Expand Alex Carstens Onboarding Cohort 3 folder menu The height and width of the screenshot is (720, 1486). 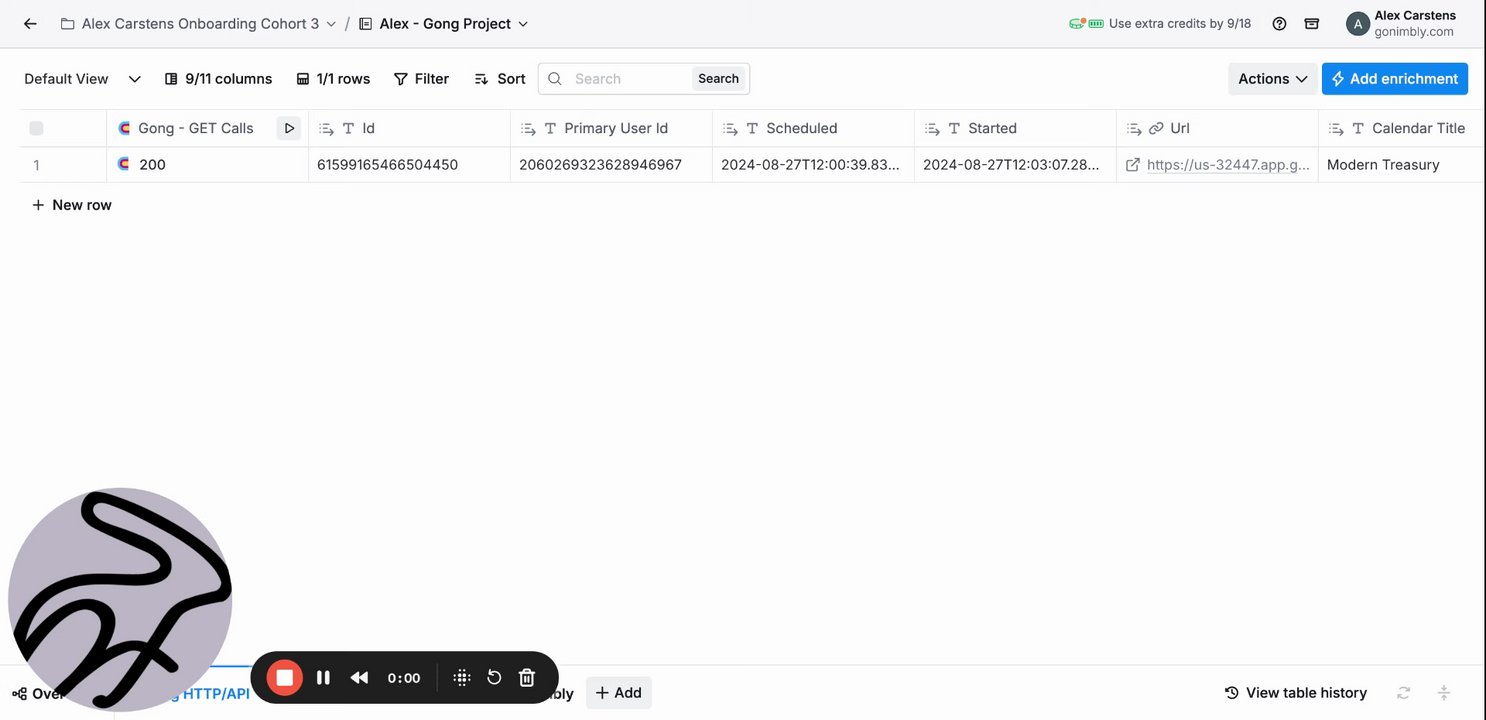coord(331,24)
